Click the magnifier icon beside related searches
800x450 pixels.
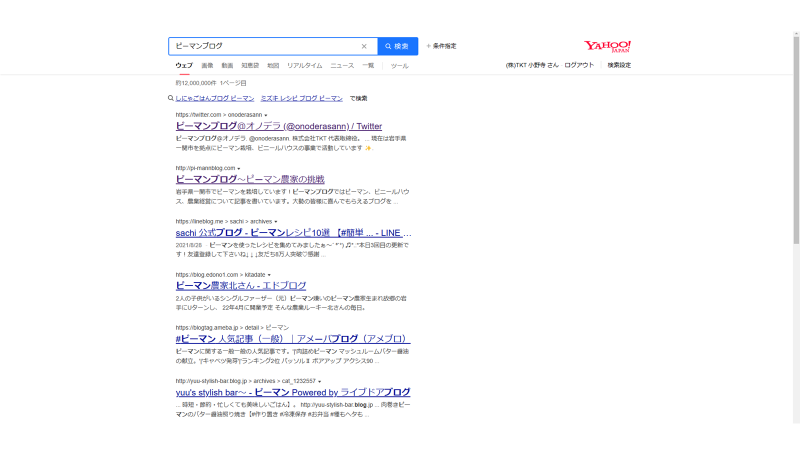point(171,99)
